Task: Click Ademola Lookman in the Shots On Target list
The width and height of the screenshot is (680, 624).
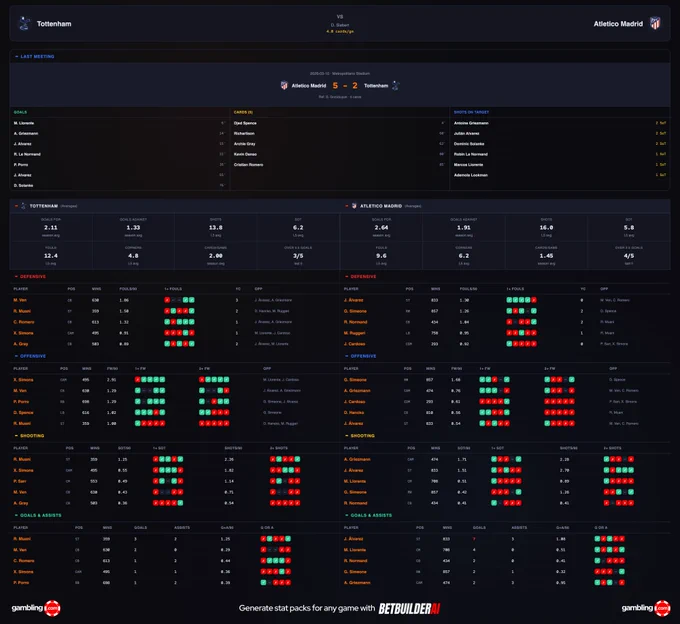Action: 471,175
